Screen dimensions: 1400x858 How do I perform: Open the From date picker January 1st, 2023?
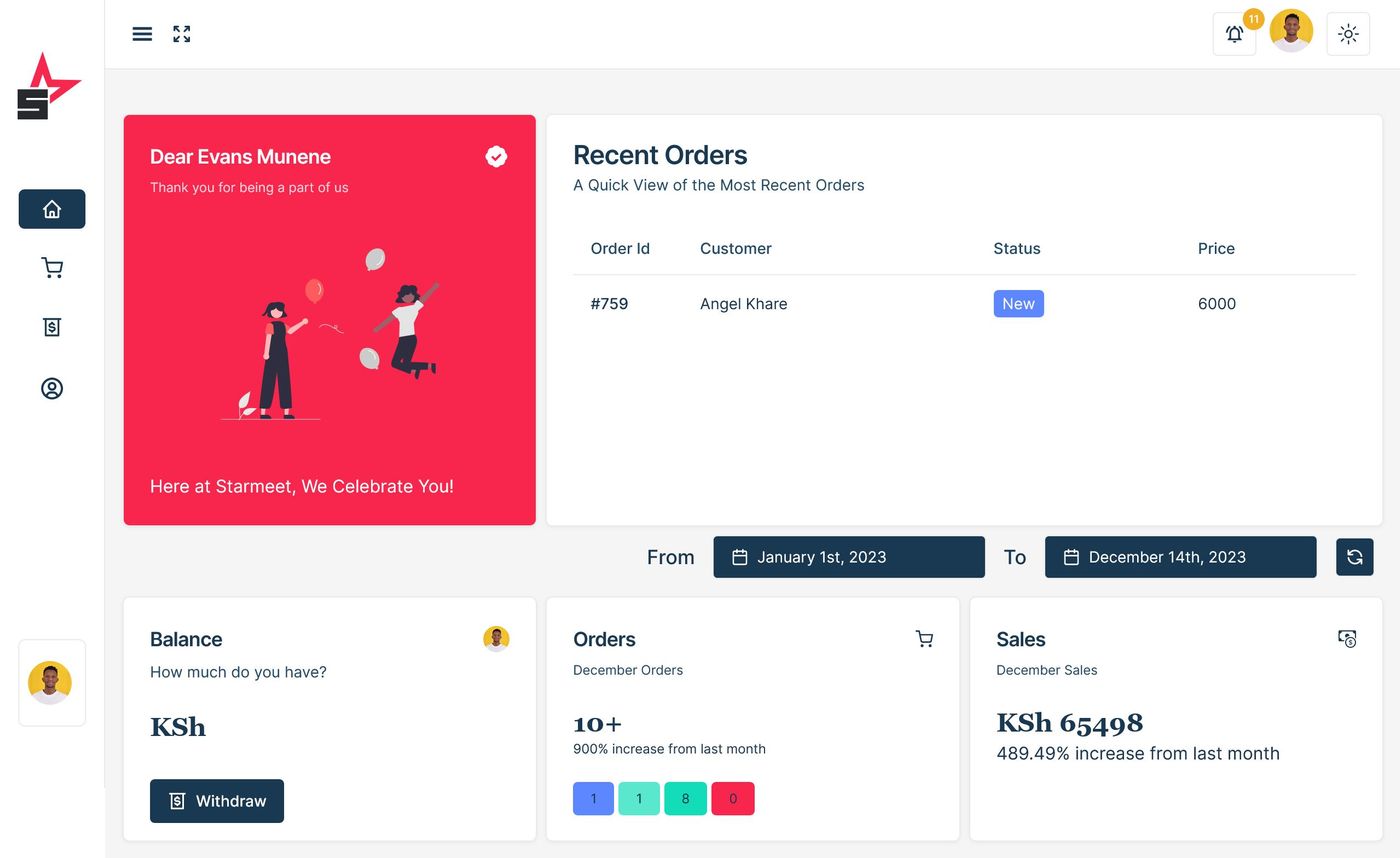(x=848, y=557)
